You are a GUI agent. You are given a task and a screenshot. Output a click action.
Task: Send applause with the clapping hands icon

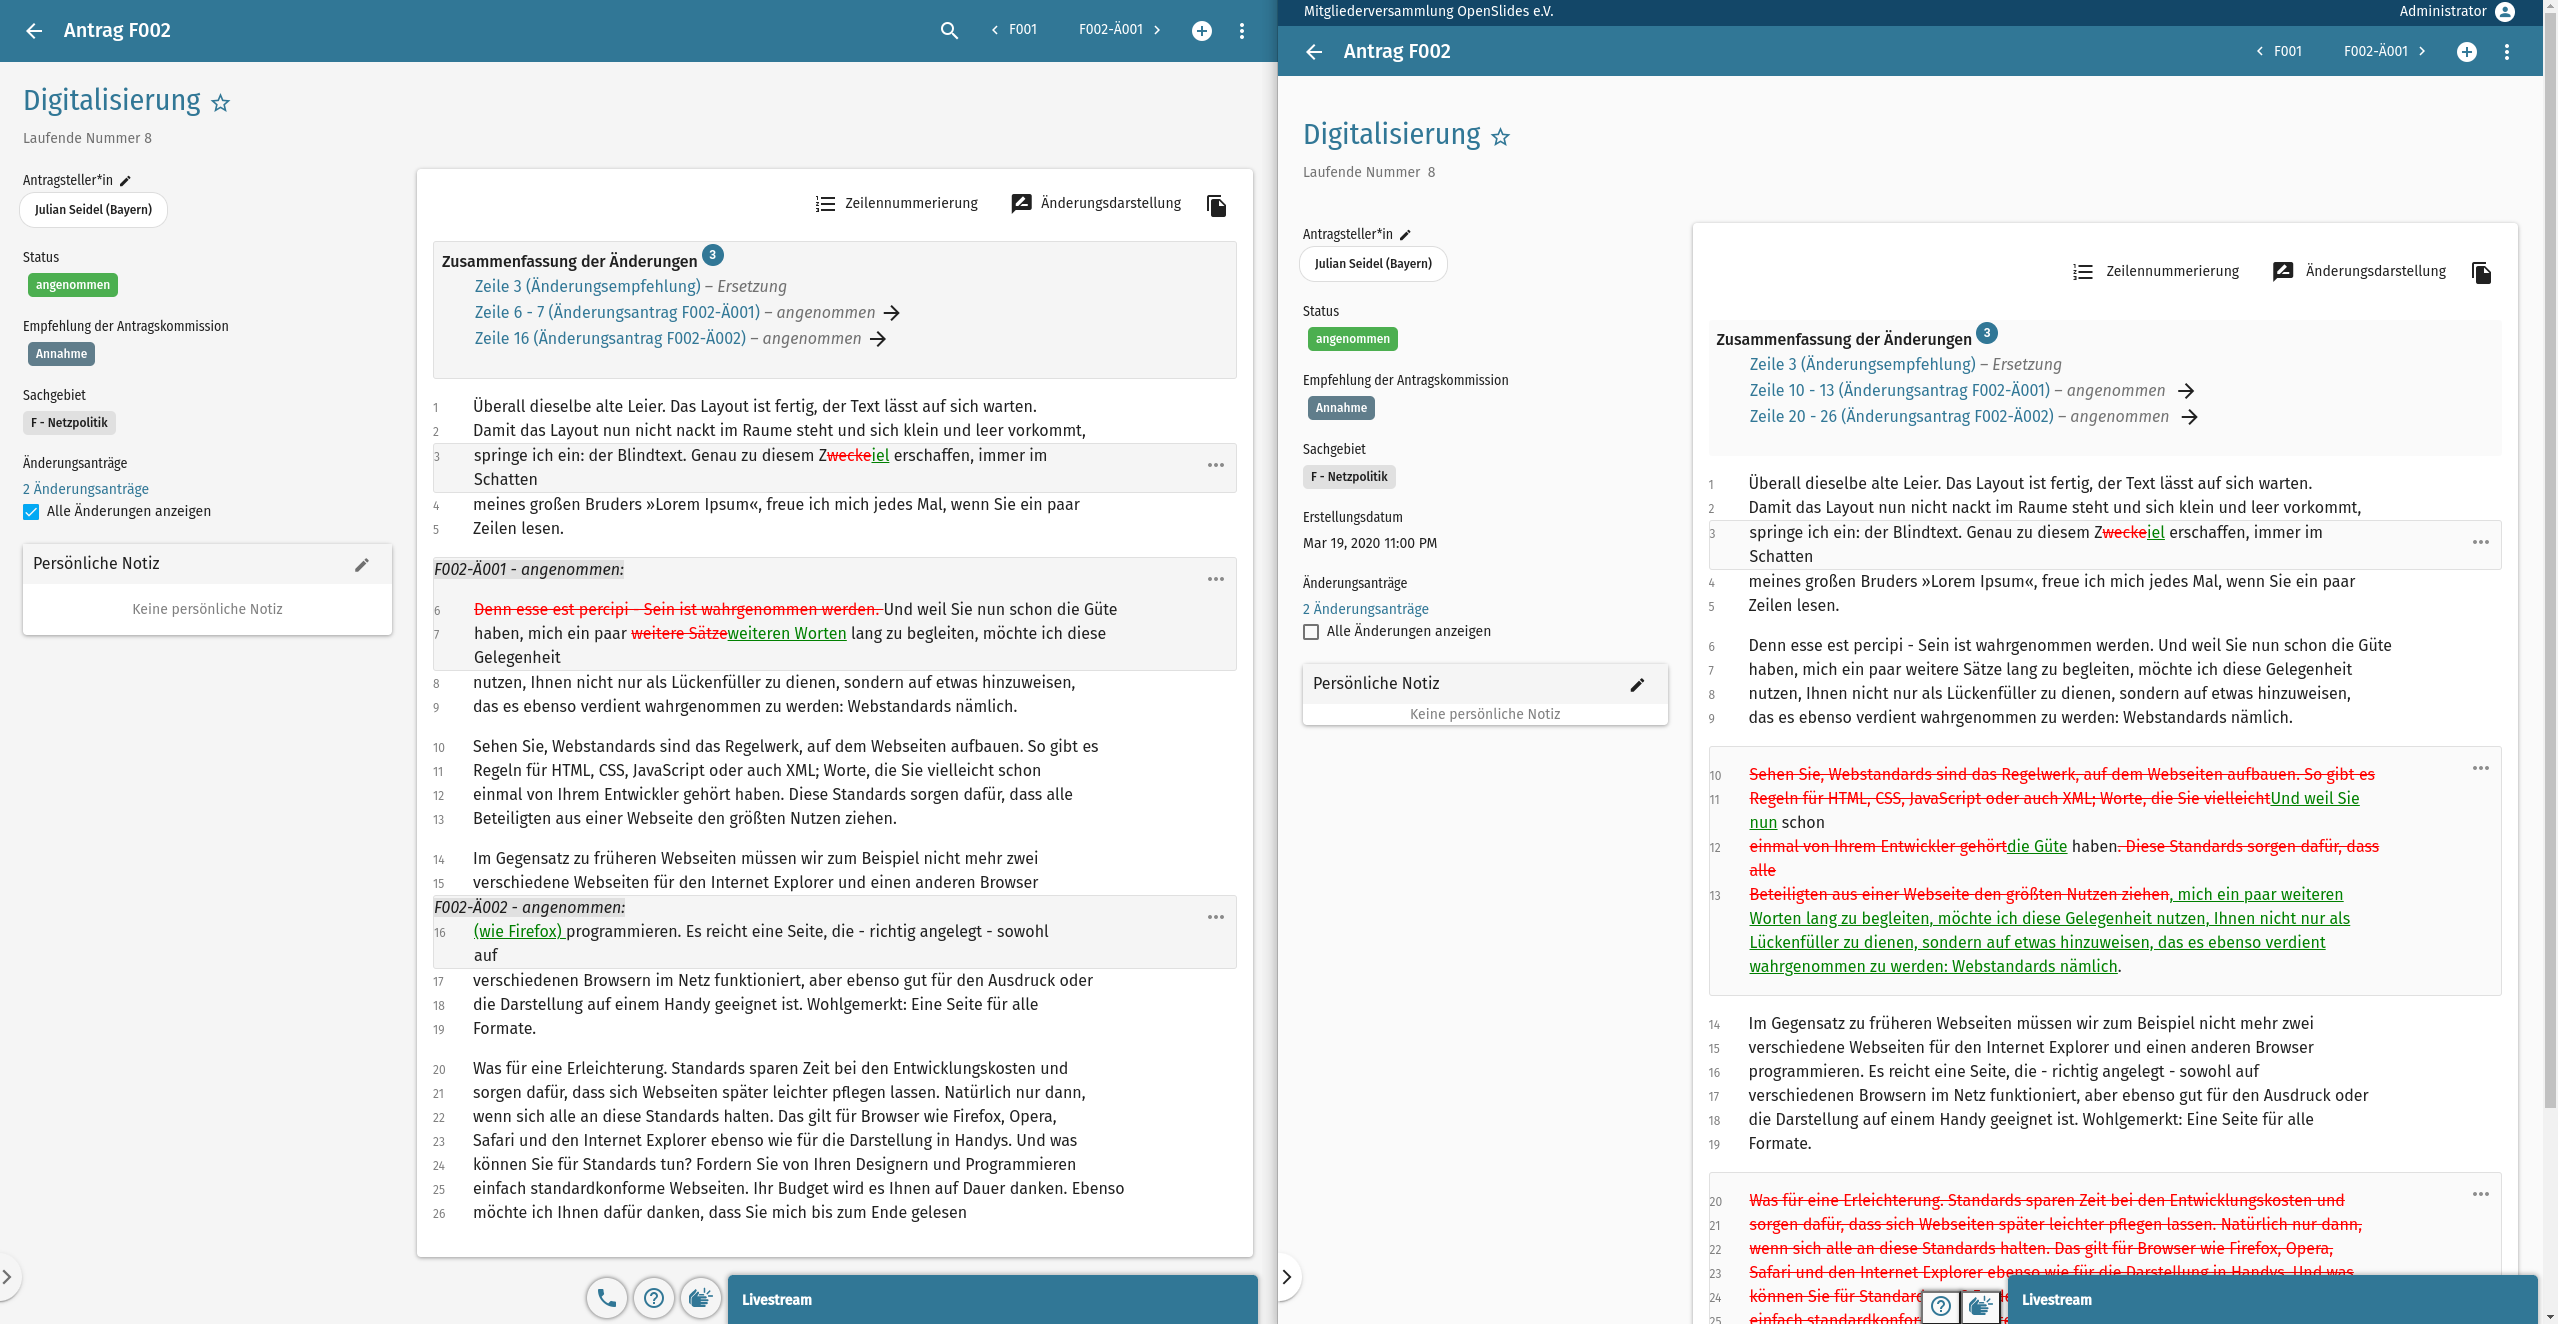click(700, 1297)
